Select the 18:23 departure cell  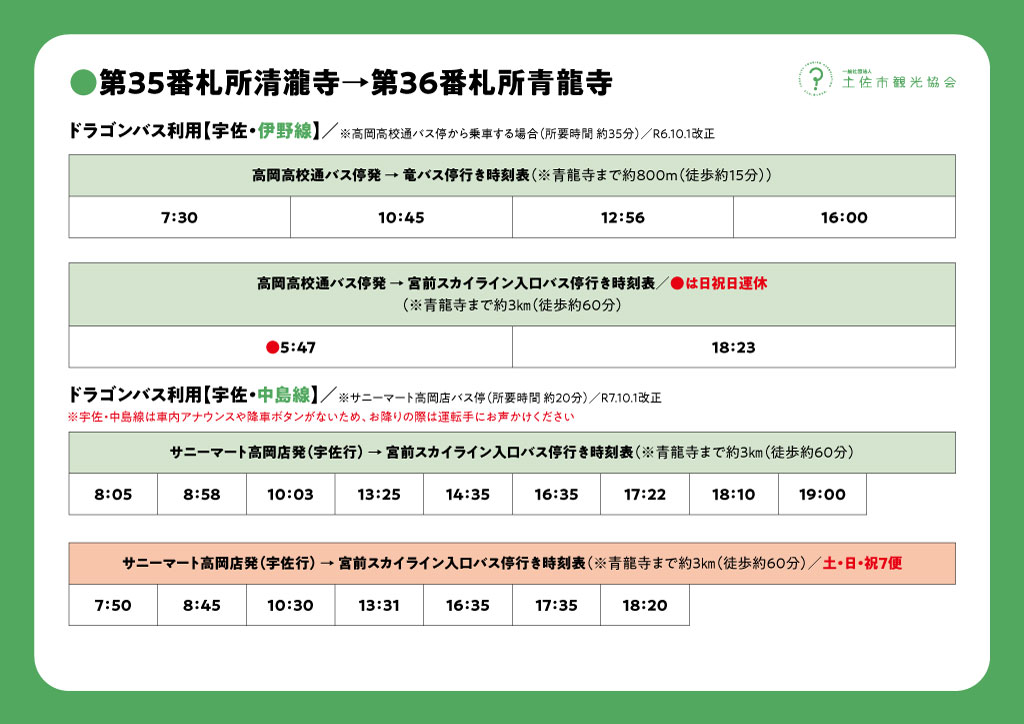[733, 348]
